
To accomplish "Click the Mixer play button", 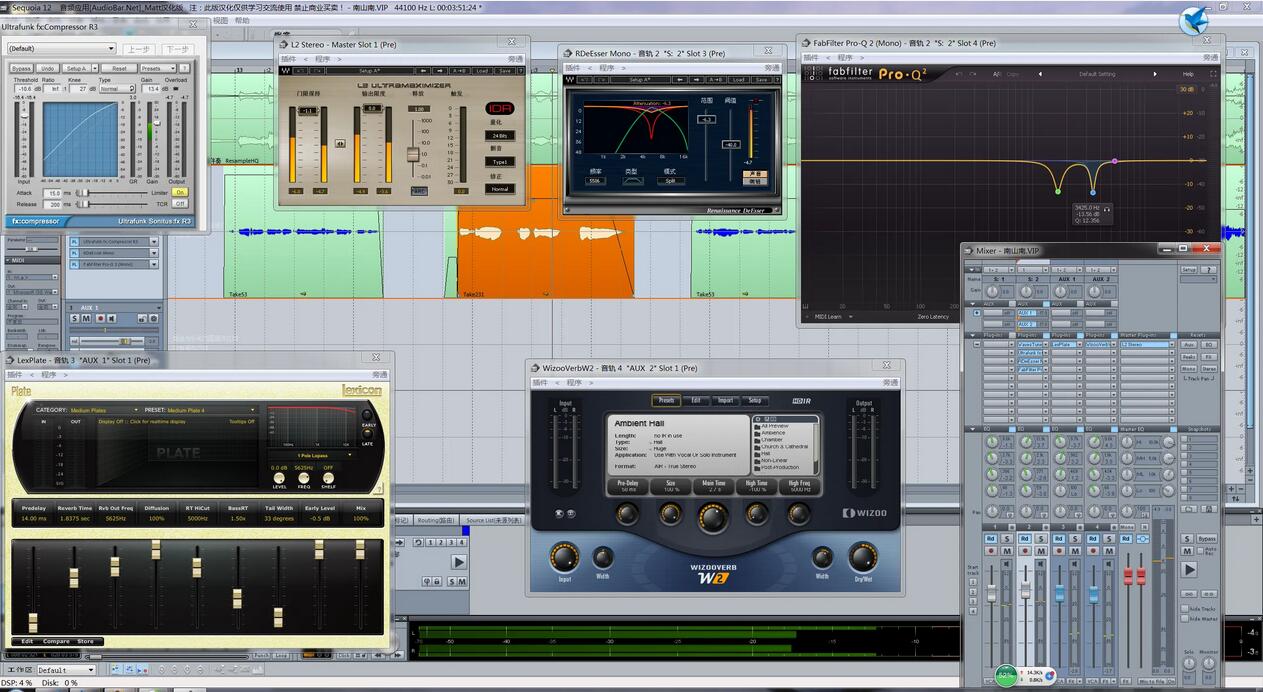I will [x=1189, y=569].
